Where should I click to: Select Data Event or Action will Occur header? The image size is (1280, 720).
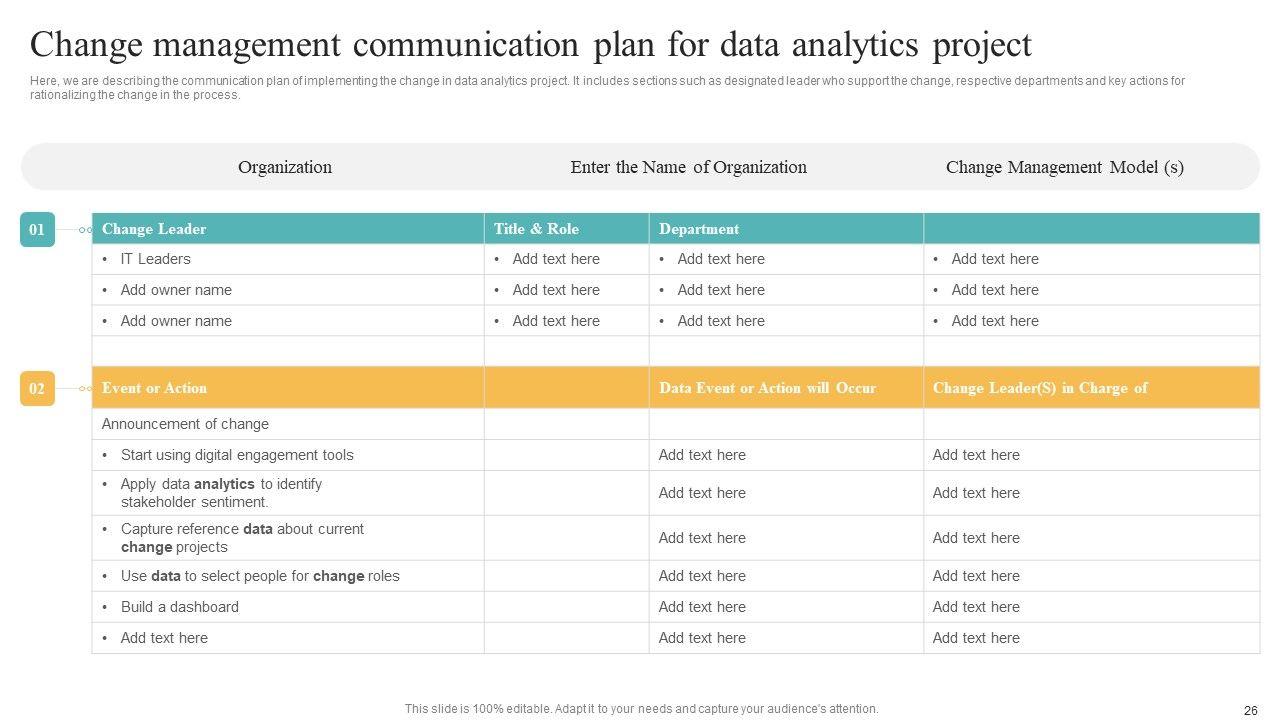767,388
